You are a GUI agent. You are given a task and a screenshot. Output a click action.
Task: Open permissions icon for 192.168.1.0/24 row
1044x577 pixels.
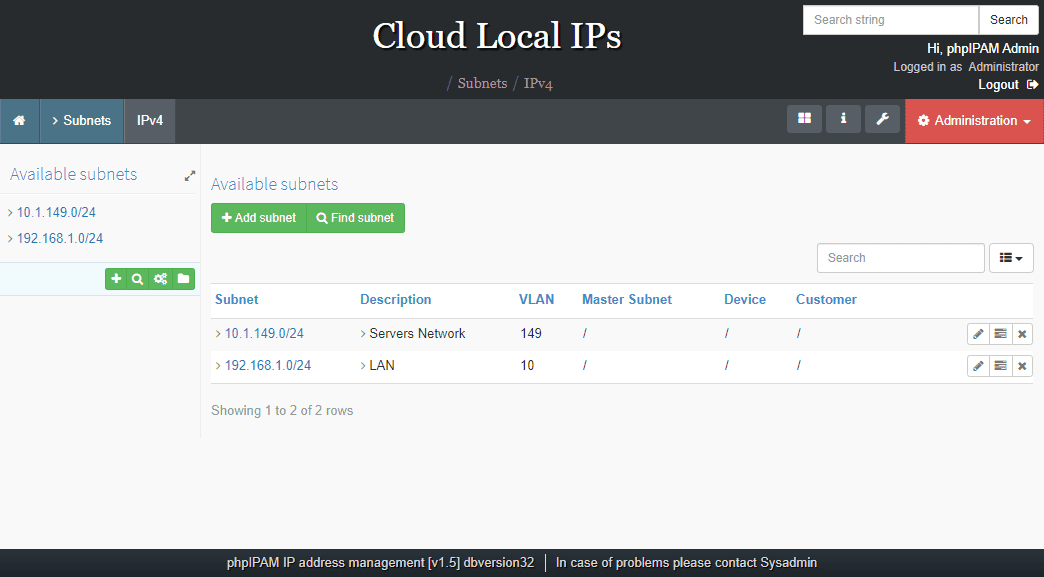coord(1000,366)
